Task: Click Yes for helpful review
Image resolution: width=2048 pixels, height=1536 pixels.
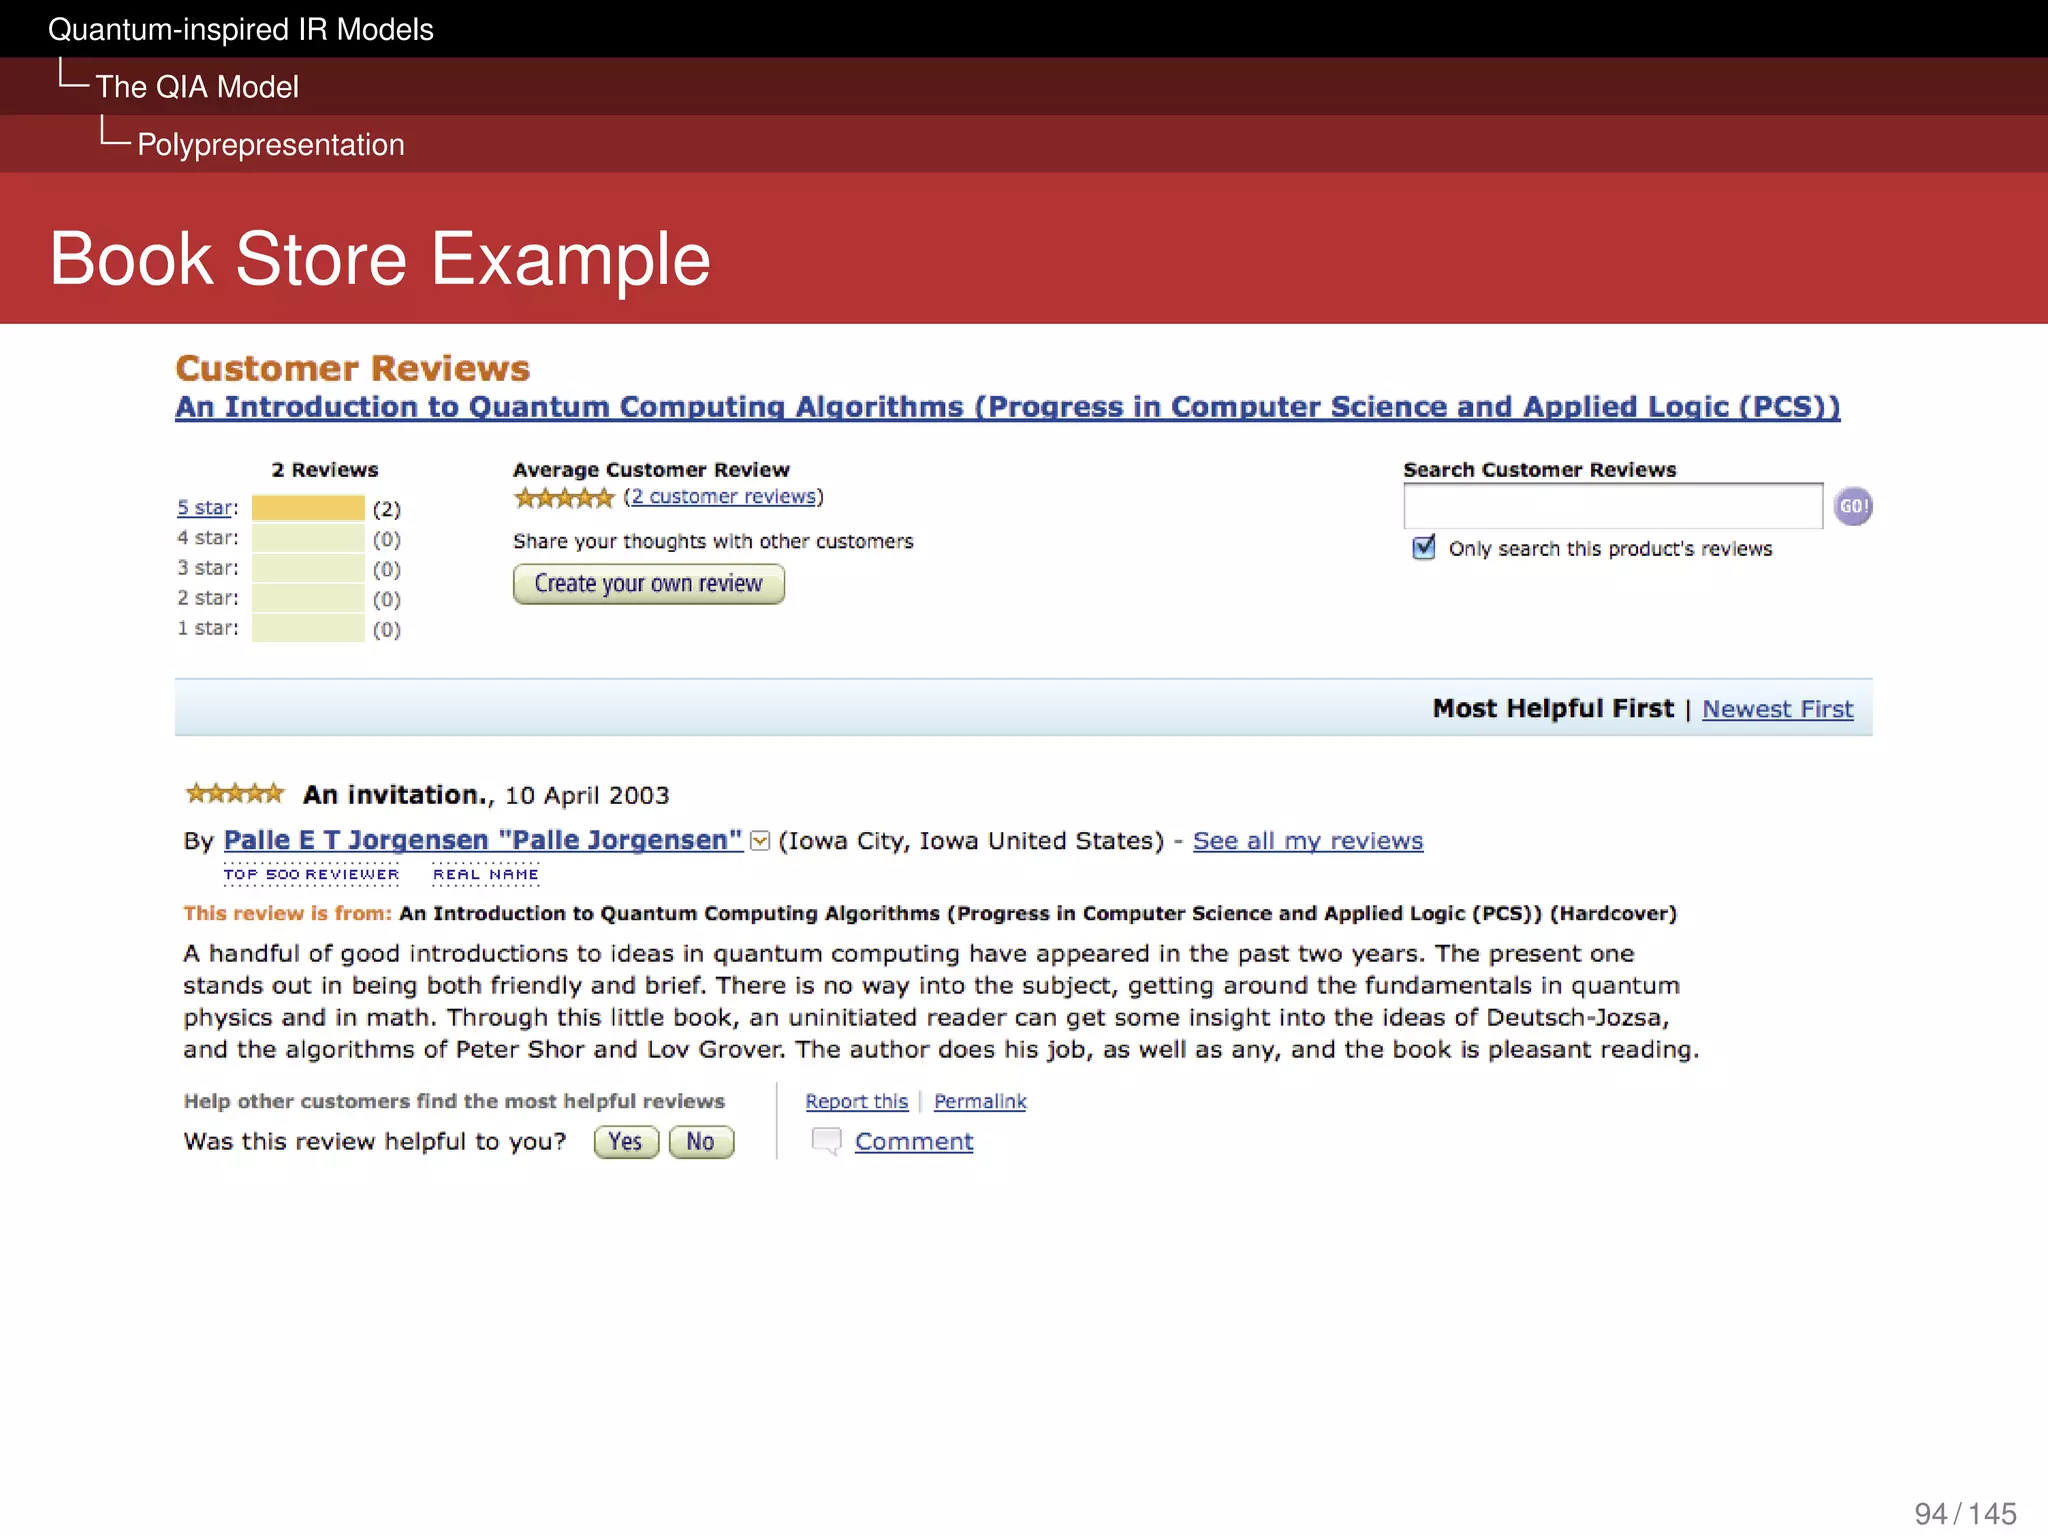Action: pos(626,1142)
